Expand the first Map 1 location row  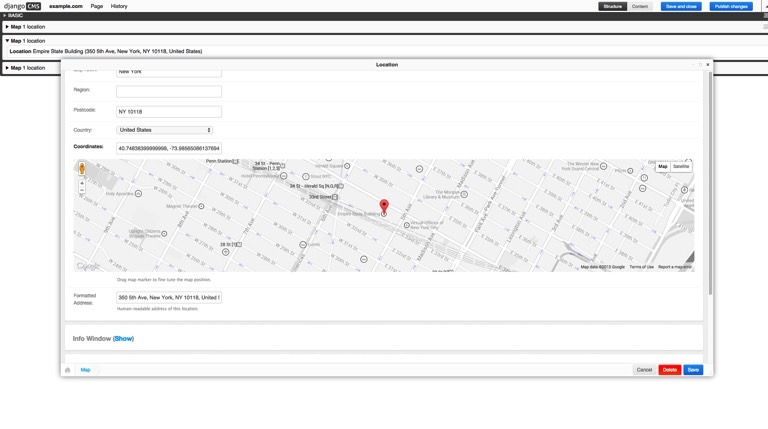[x=7, y=27]
